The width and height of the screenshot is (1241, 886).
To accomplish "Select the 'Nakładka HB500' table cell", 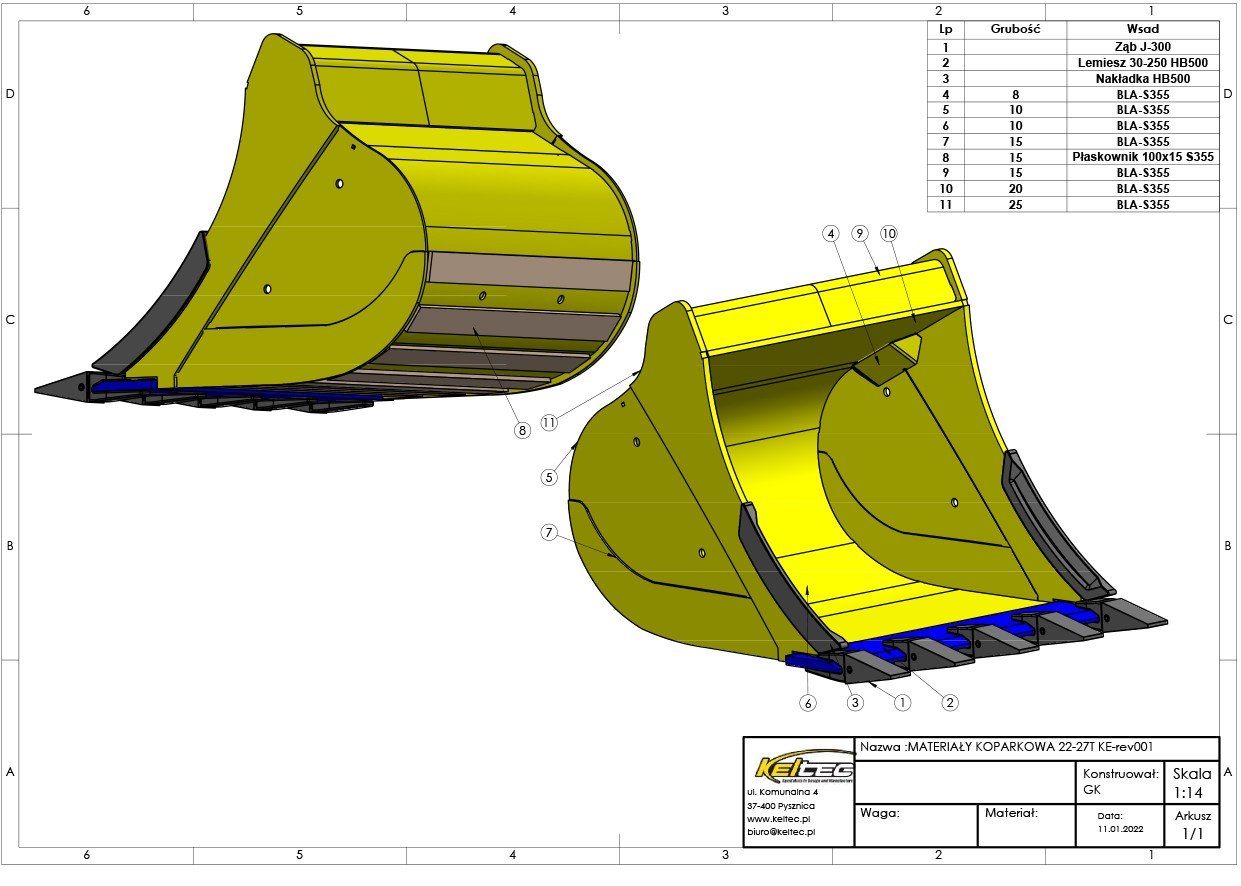I will coord(1143,78).
